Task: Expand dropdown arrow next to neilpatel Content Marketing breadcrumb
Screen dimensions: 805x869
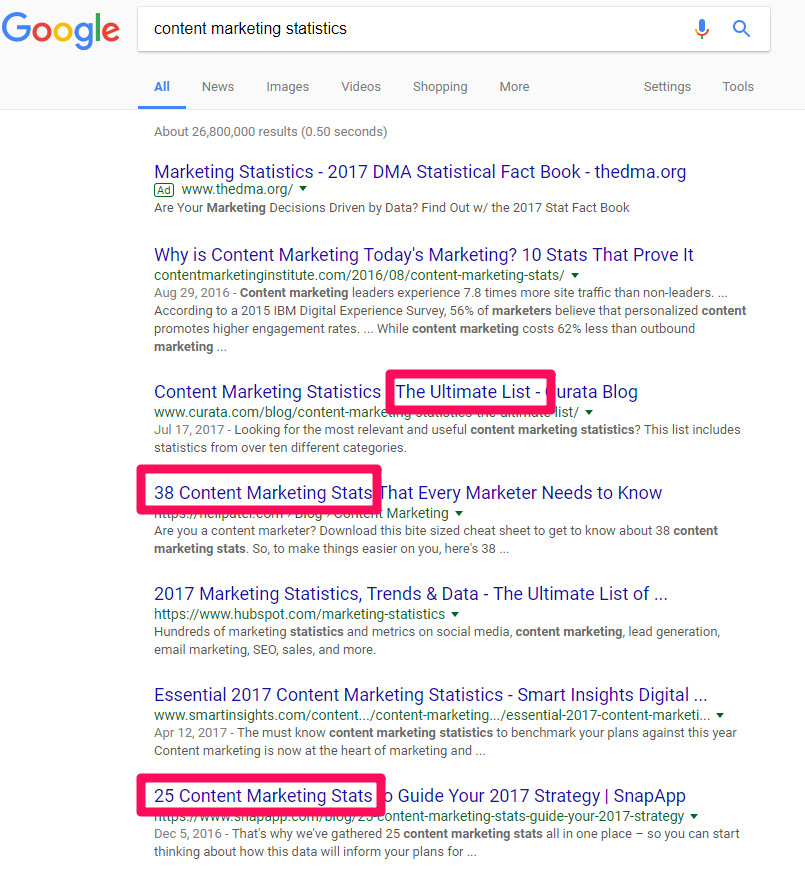Action: pyautogui.click(x=459, y=513)
